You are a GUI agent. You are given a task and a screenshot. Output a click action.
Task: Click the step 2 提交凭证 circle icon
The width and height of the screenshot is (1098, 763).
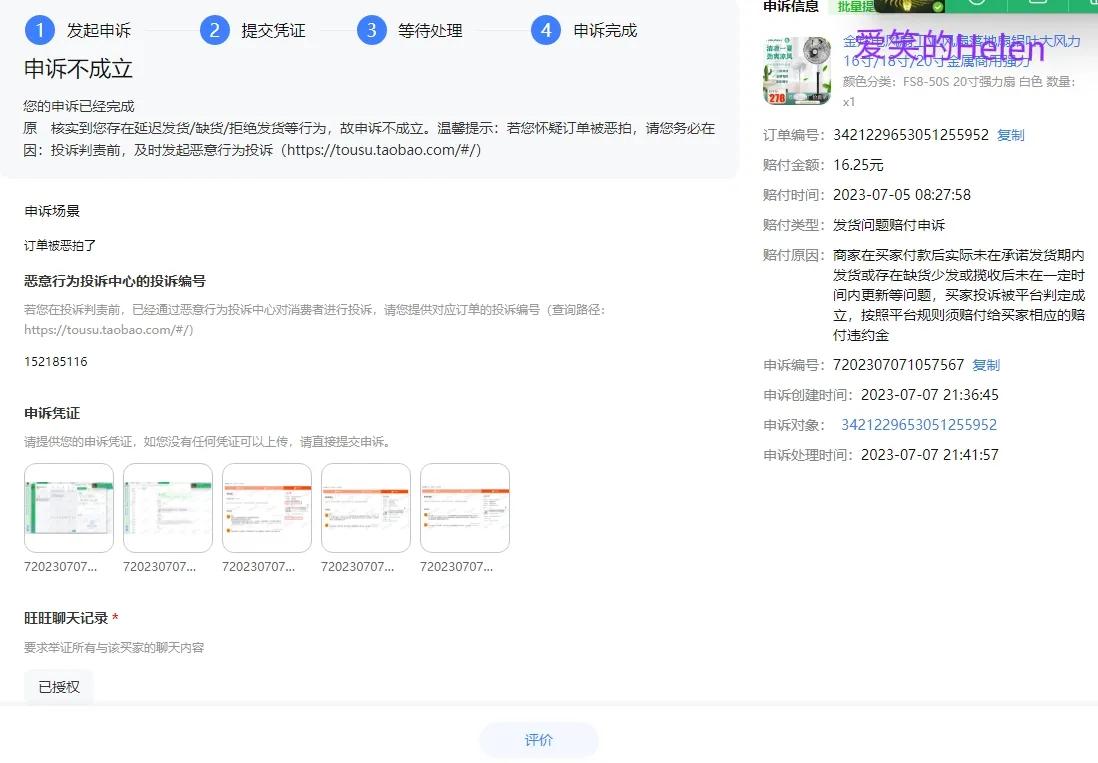pyautogui.click(x=214, y=30)
